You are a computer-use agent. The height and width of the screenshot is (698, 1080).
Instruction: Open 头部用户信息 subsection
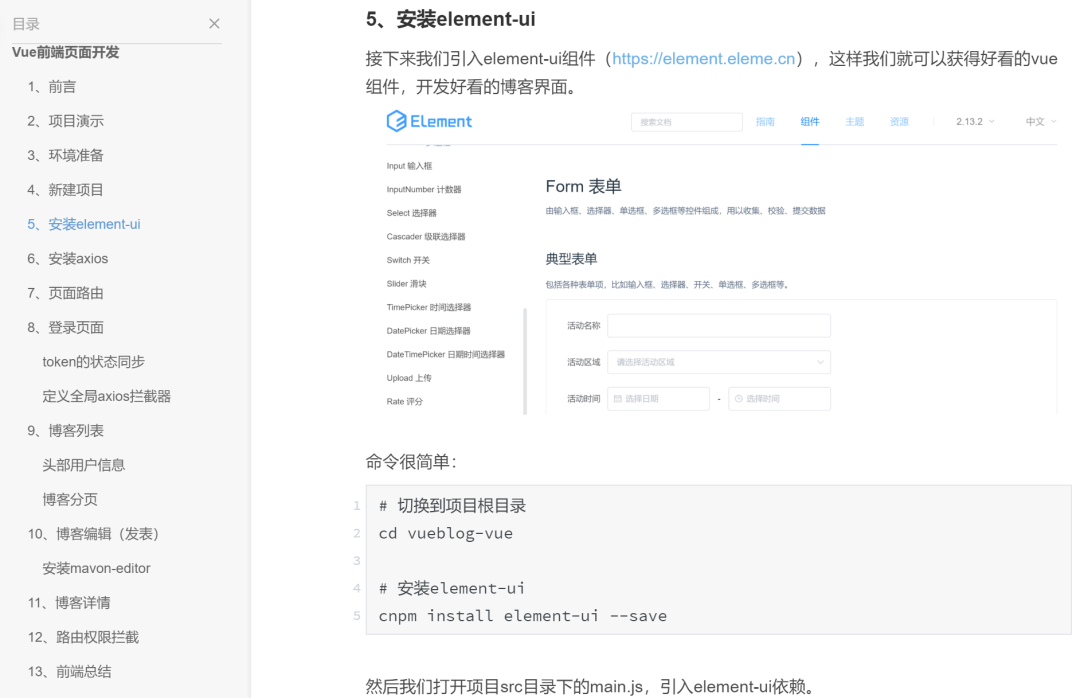tap(83, 466)
